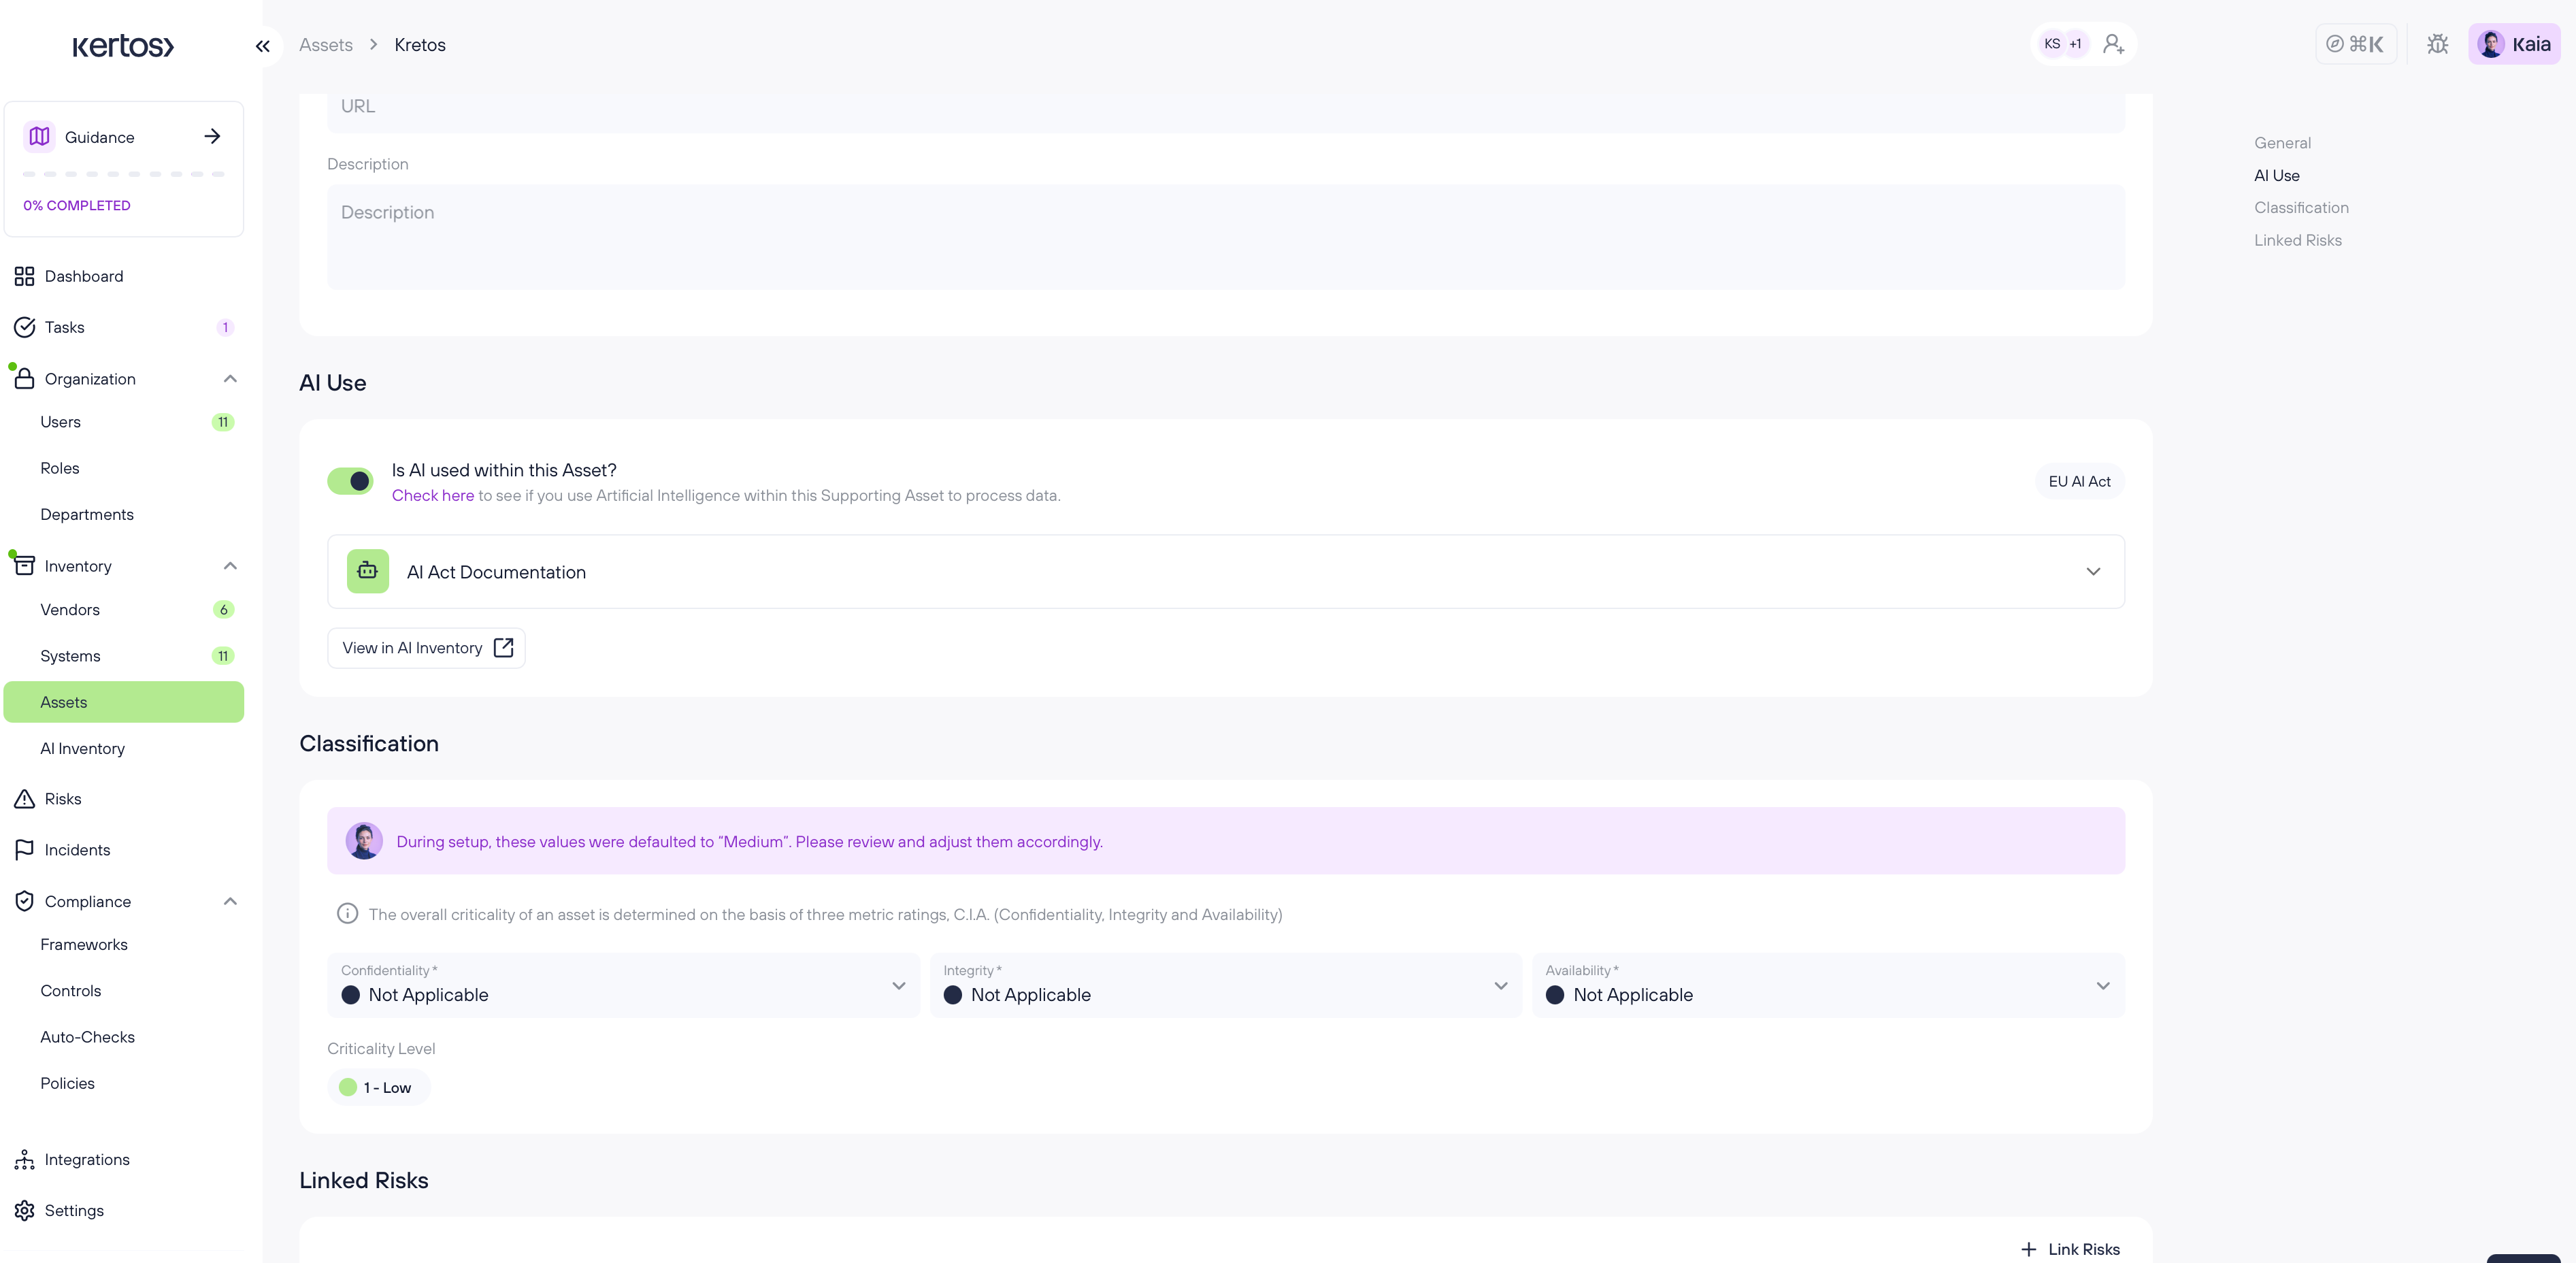Click the +1 collaborators badge

pos(2076,44)
